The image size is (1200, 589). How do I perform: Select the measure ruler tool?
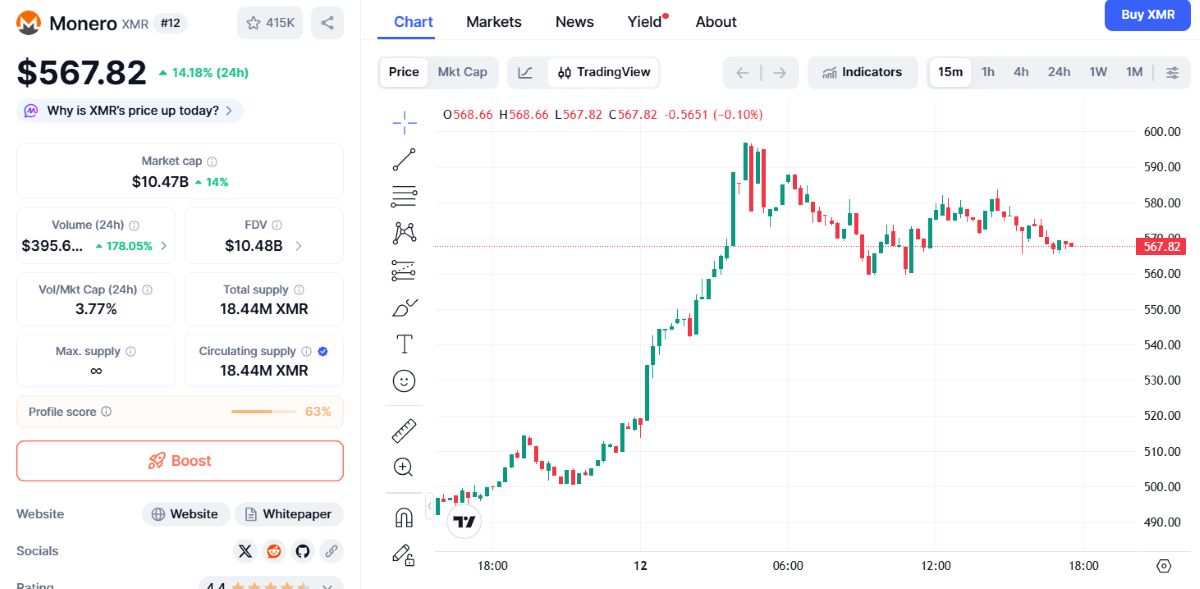(x=404, y=428)
